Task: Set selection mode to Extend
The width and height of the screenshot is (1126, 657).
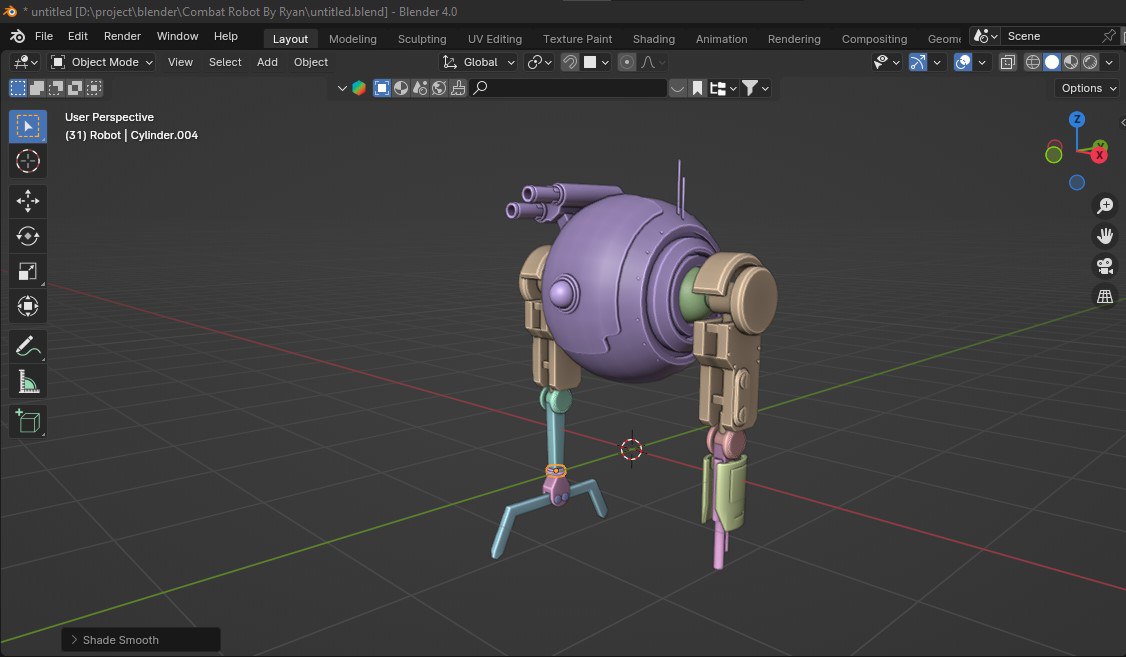Action: click(x=37, y=88)
